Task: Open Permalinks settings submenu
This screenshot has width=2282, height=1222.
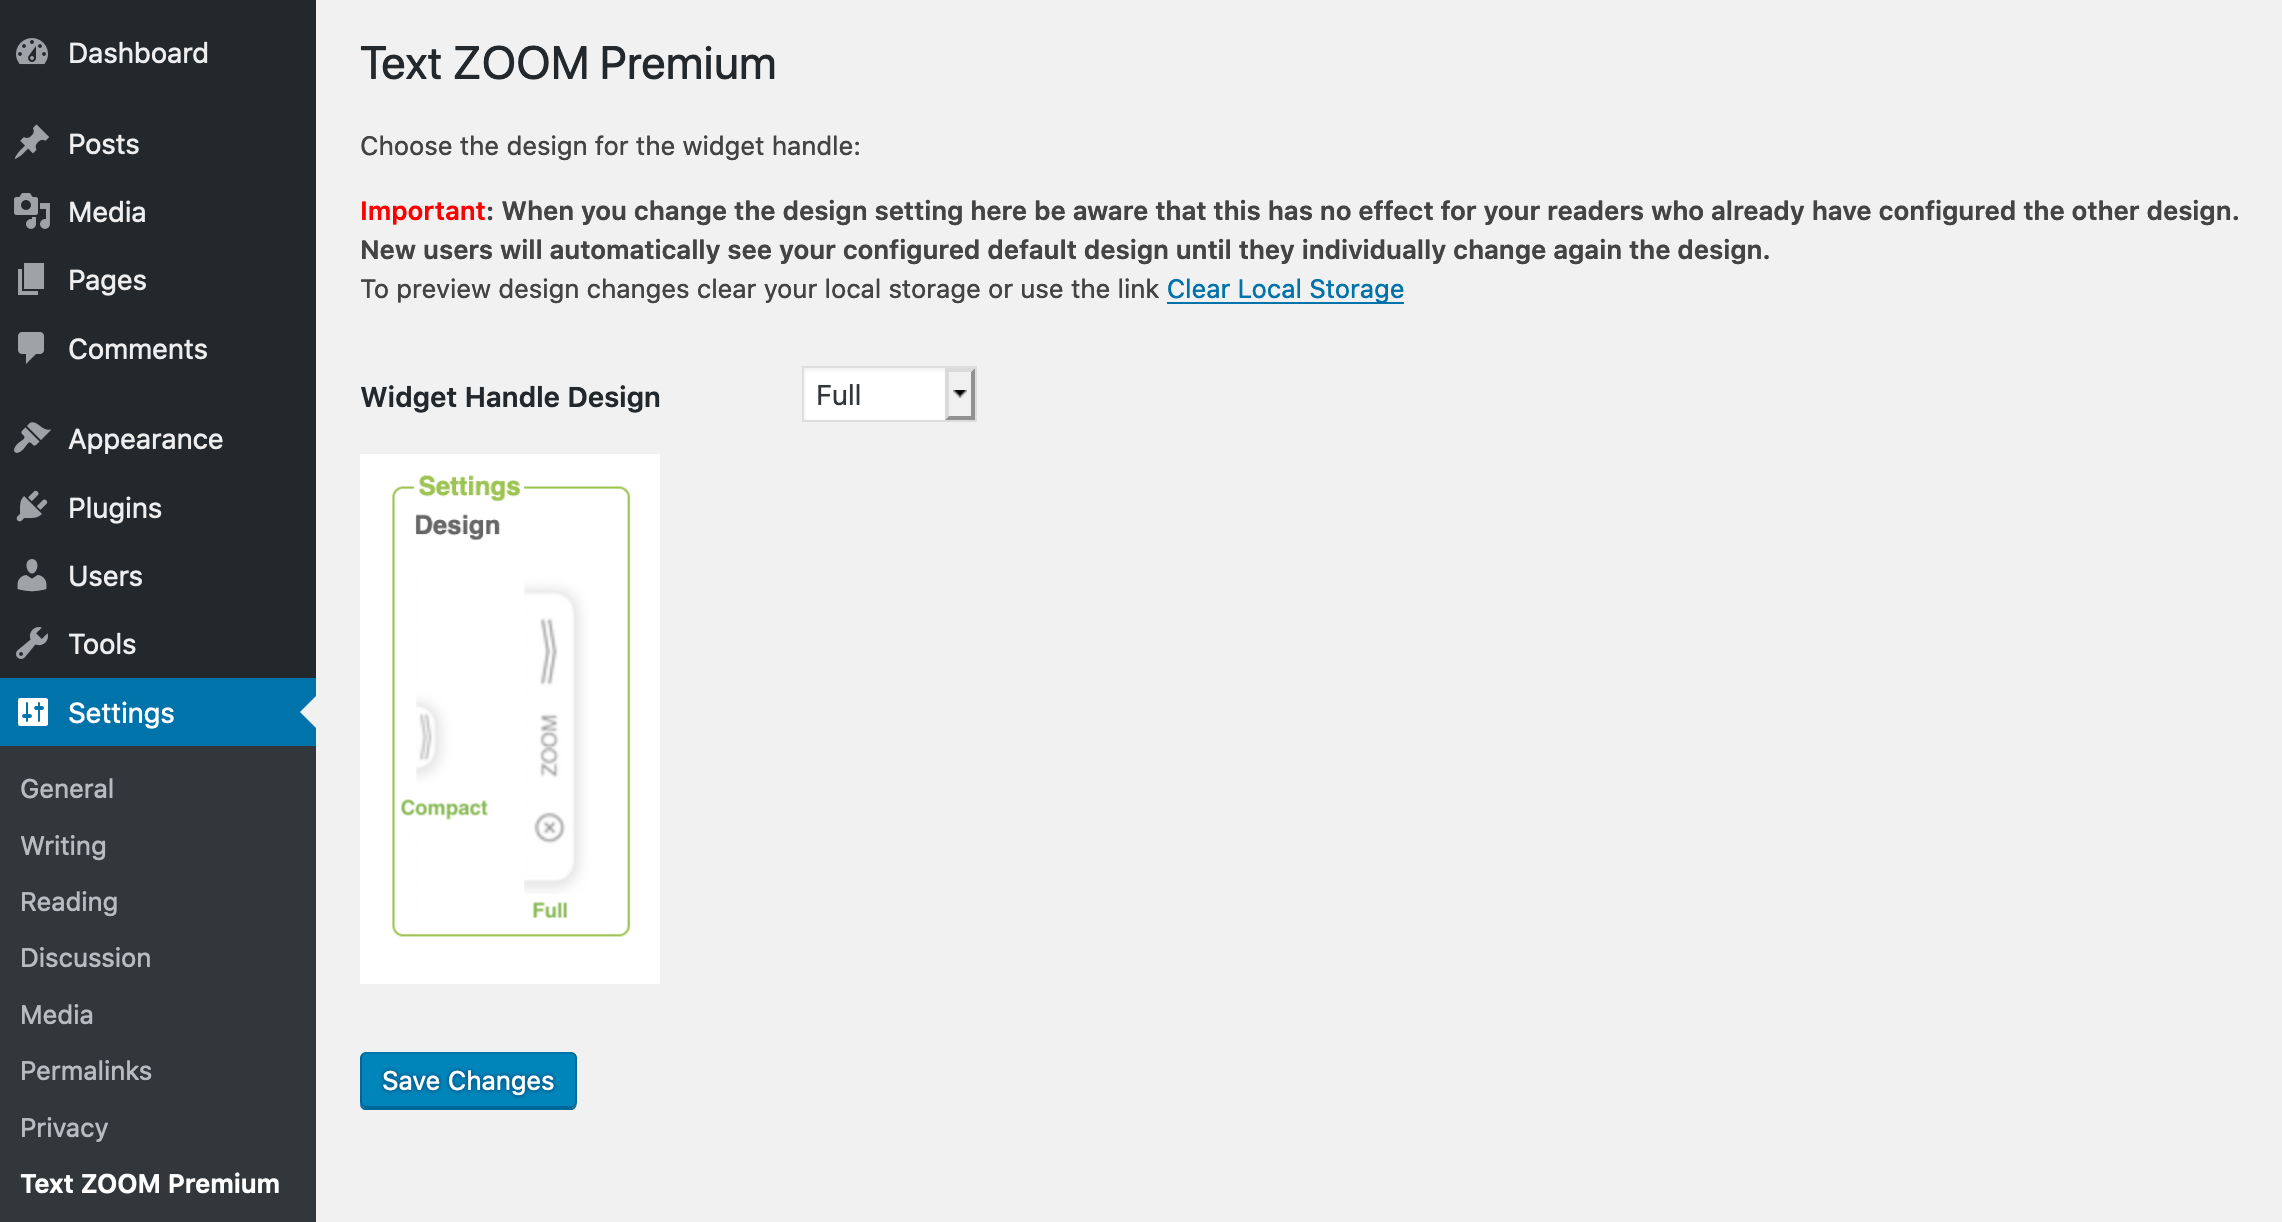Action: (86, 1070)
